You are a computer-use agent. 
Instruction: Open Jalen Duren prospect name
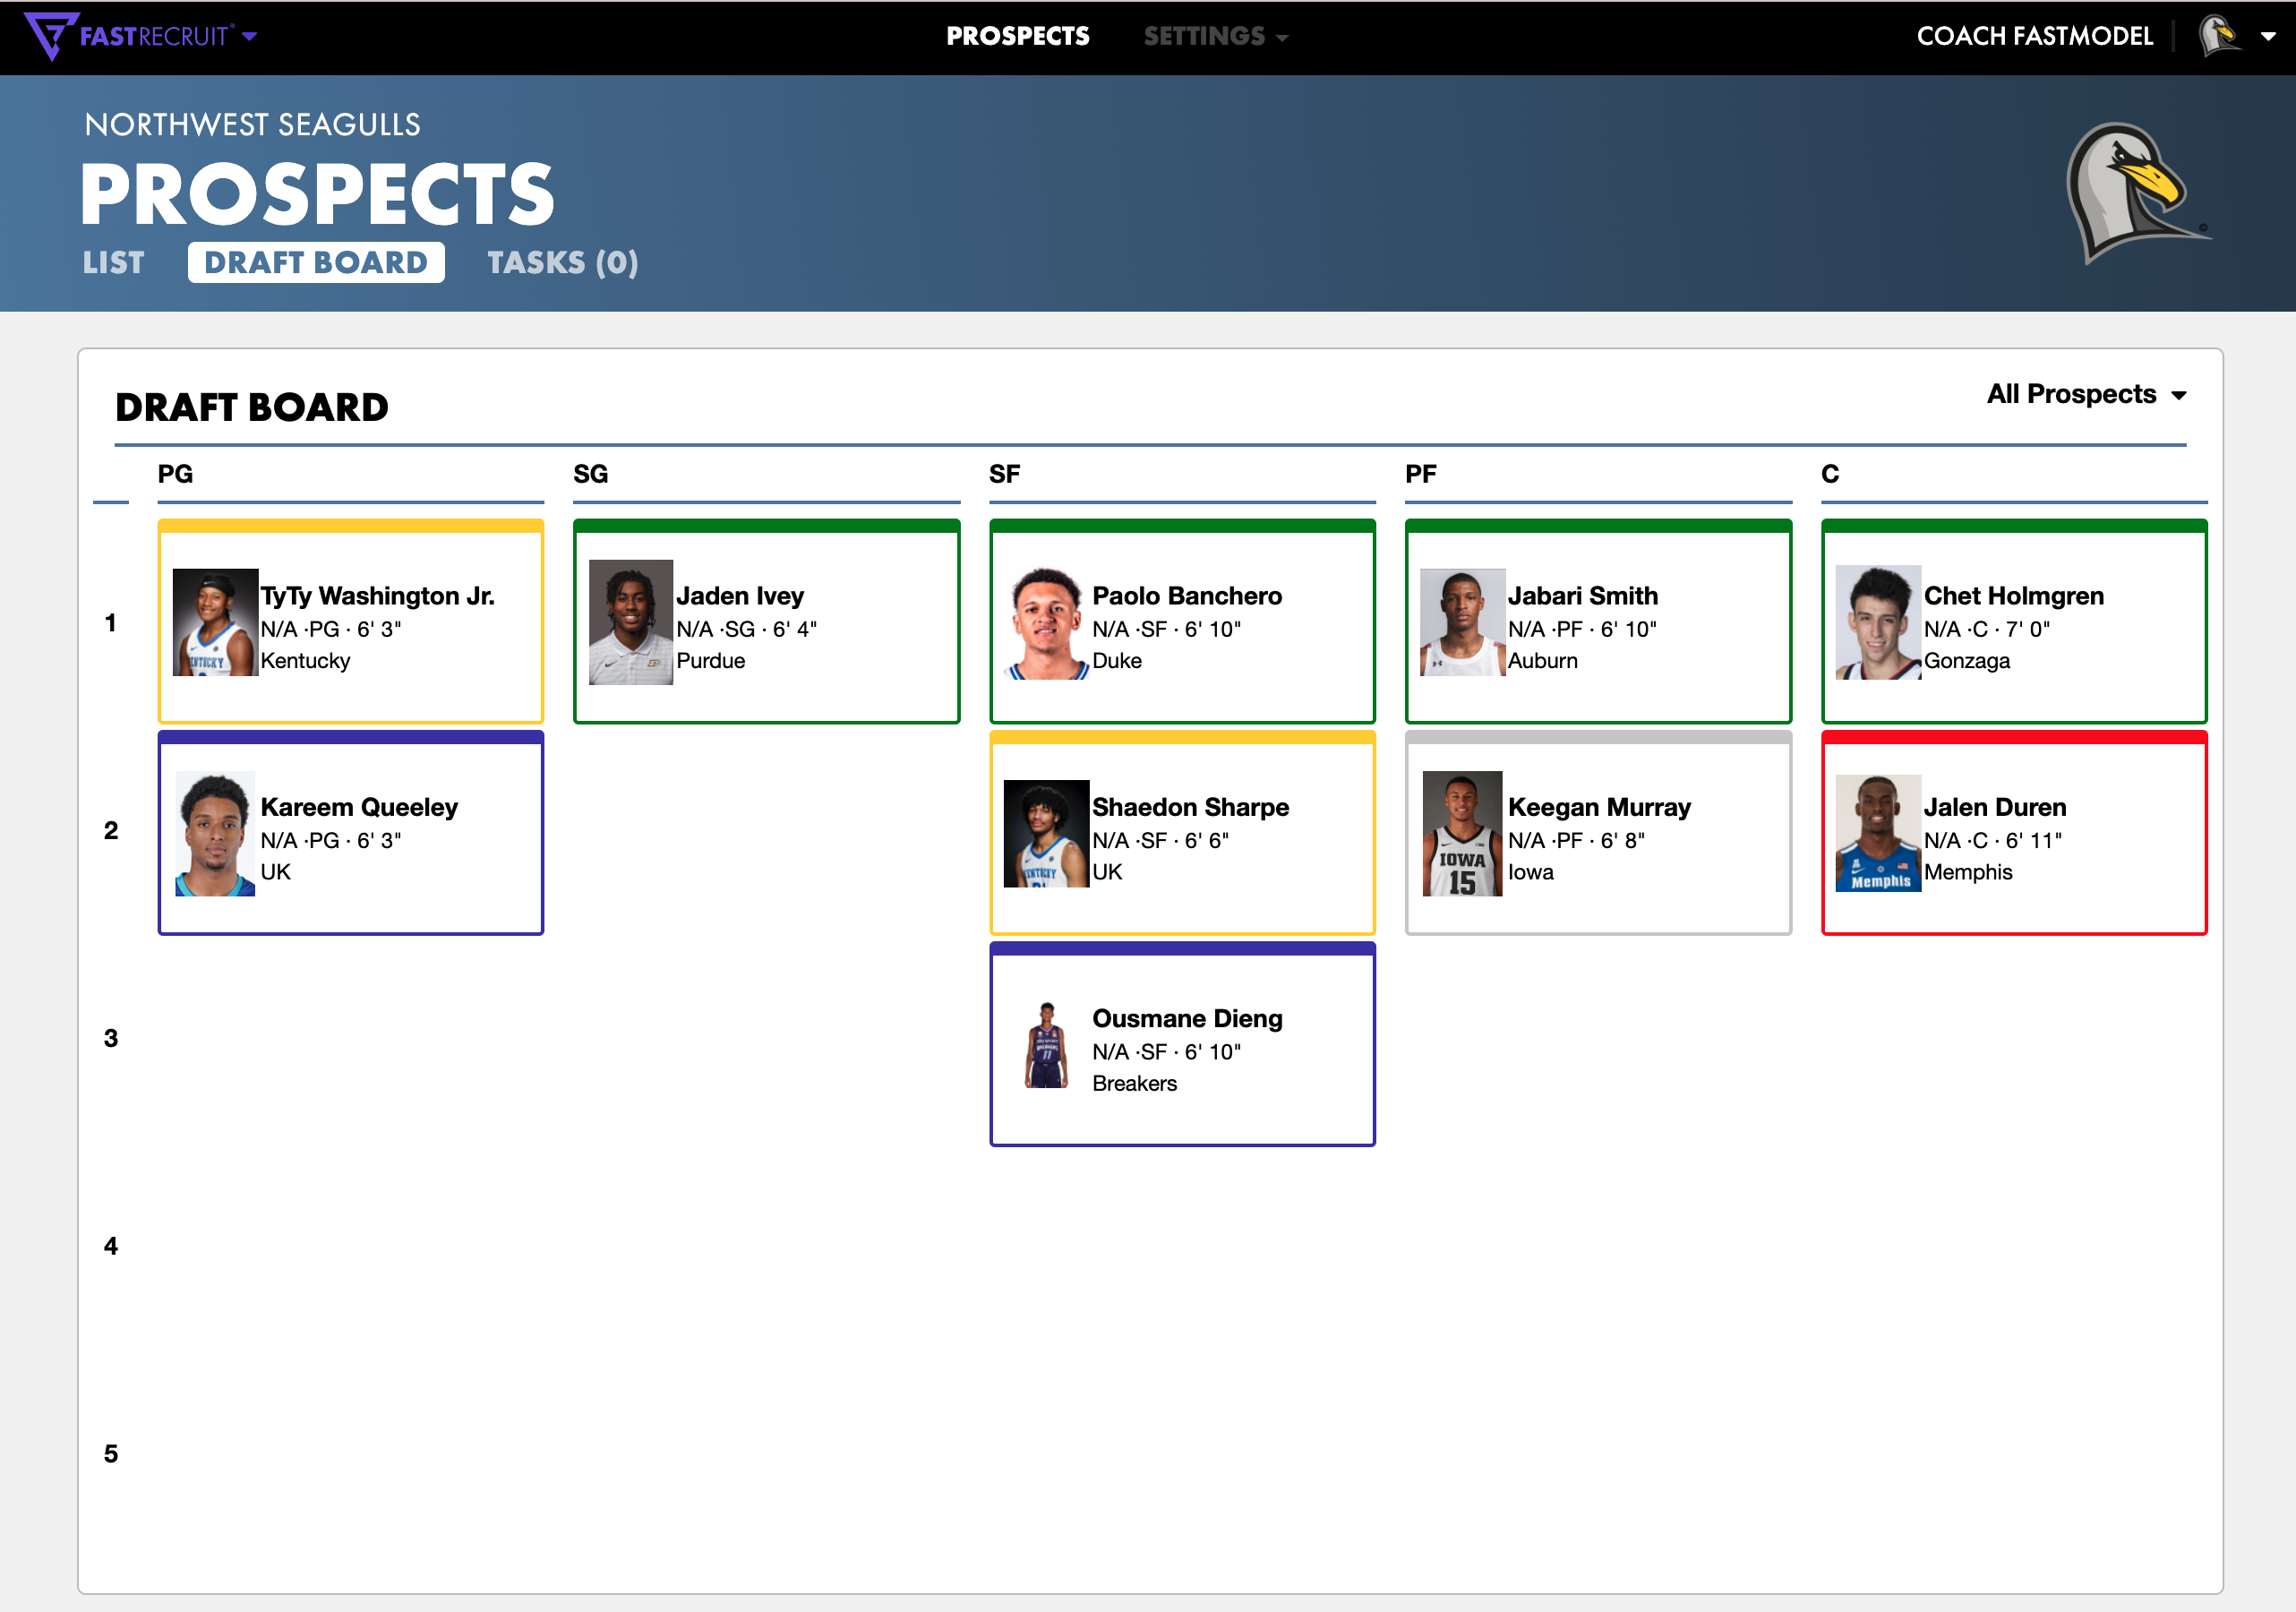[1995, 807]
